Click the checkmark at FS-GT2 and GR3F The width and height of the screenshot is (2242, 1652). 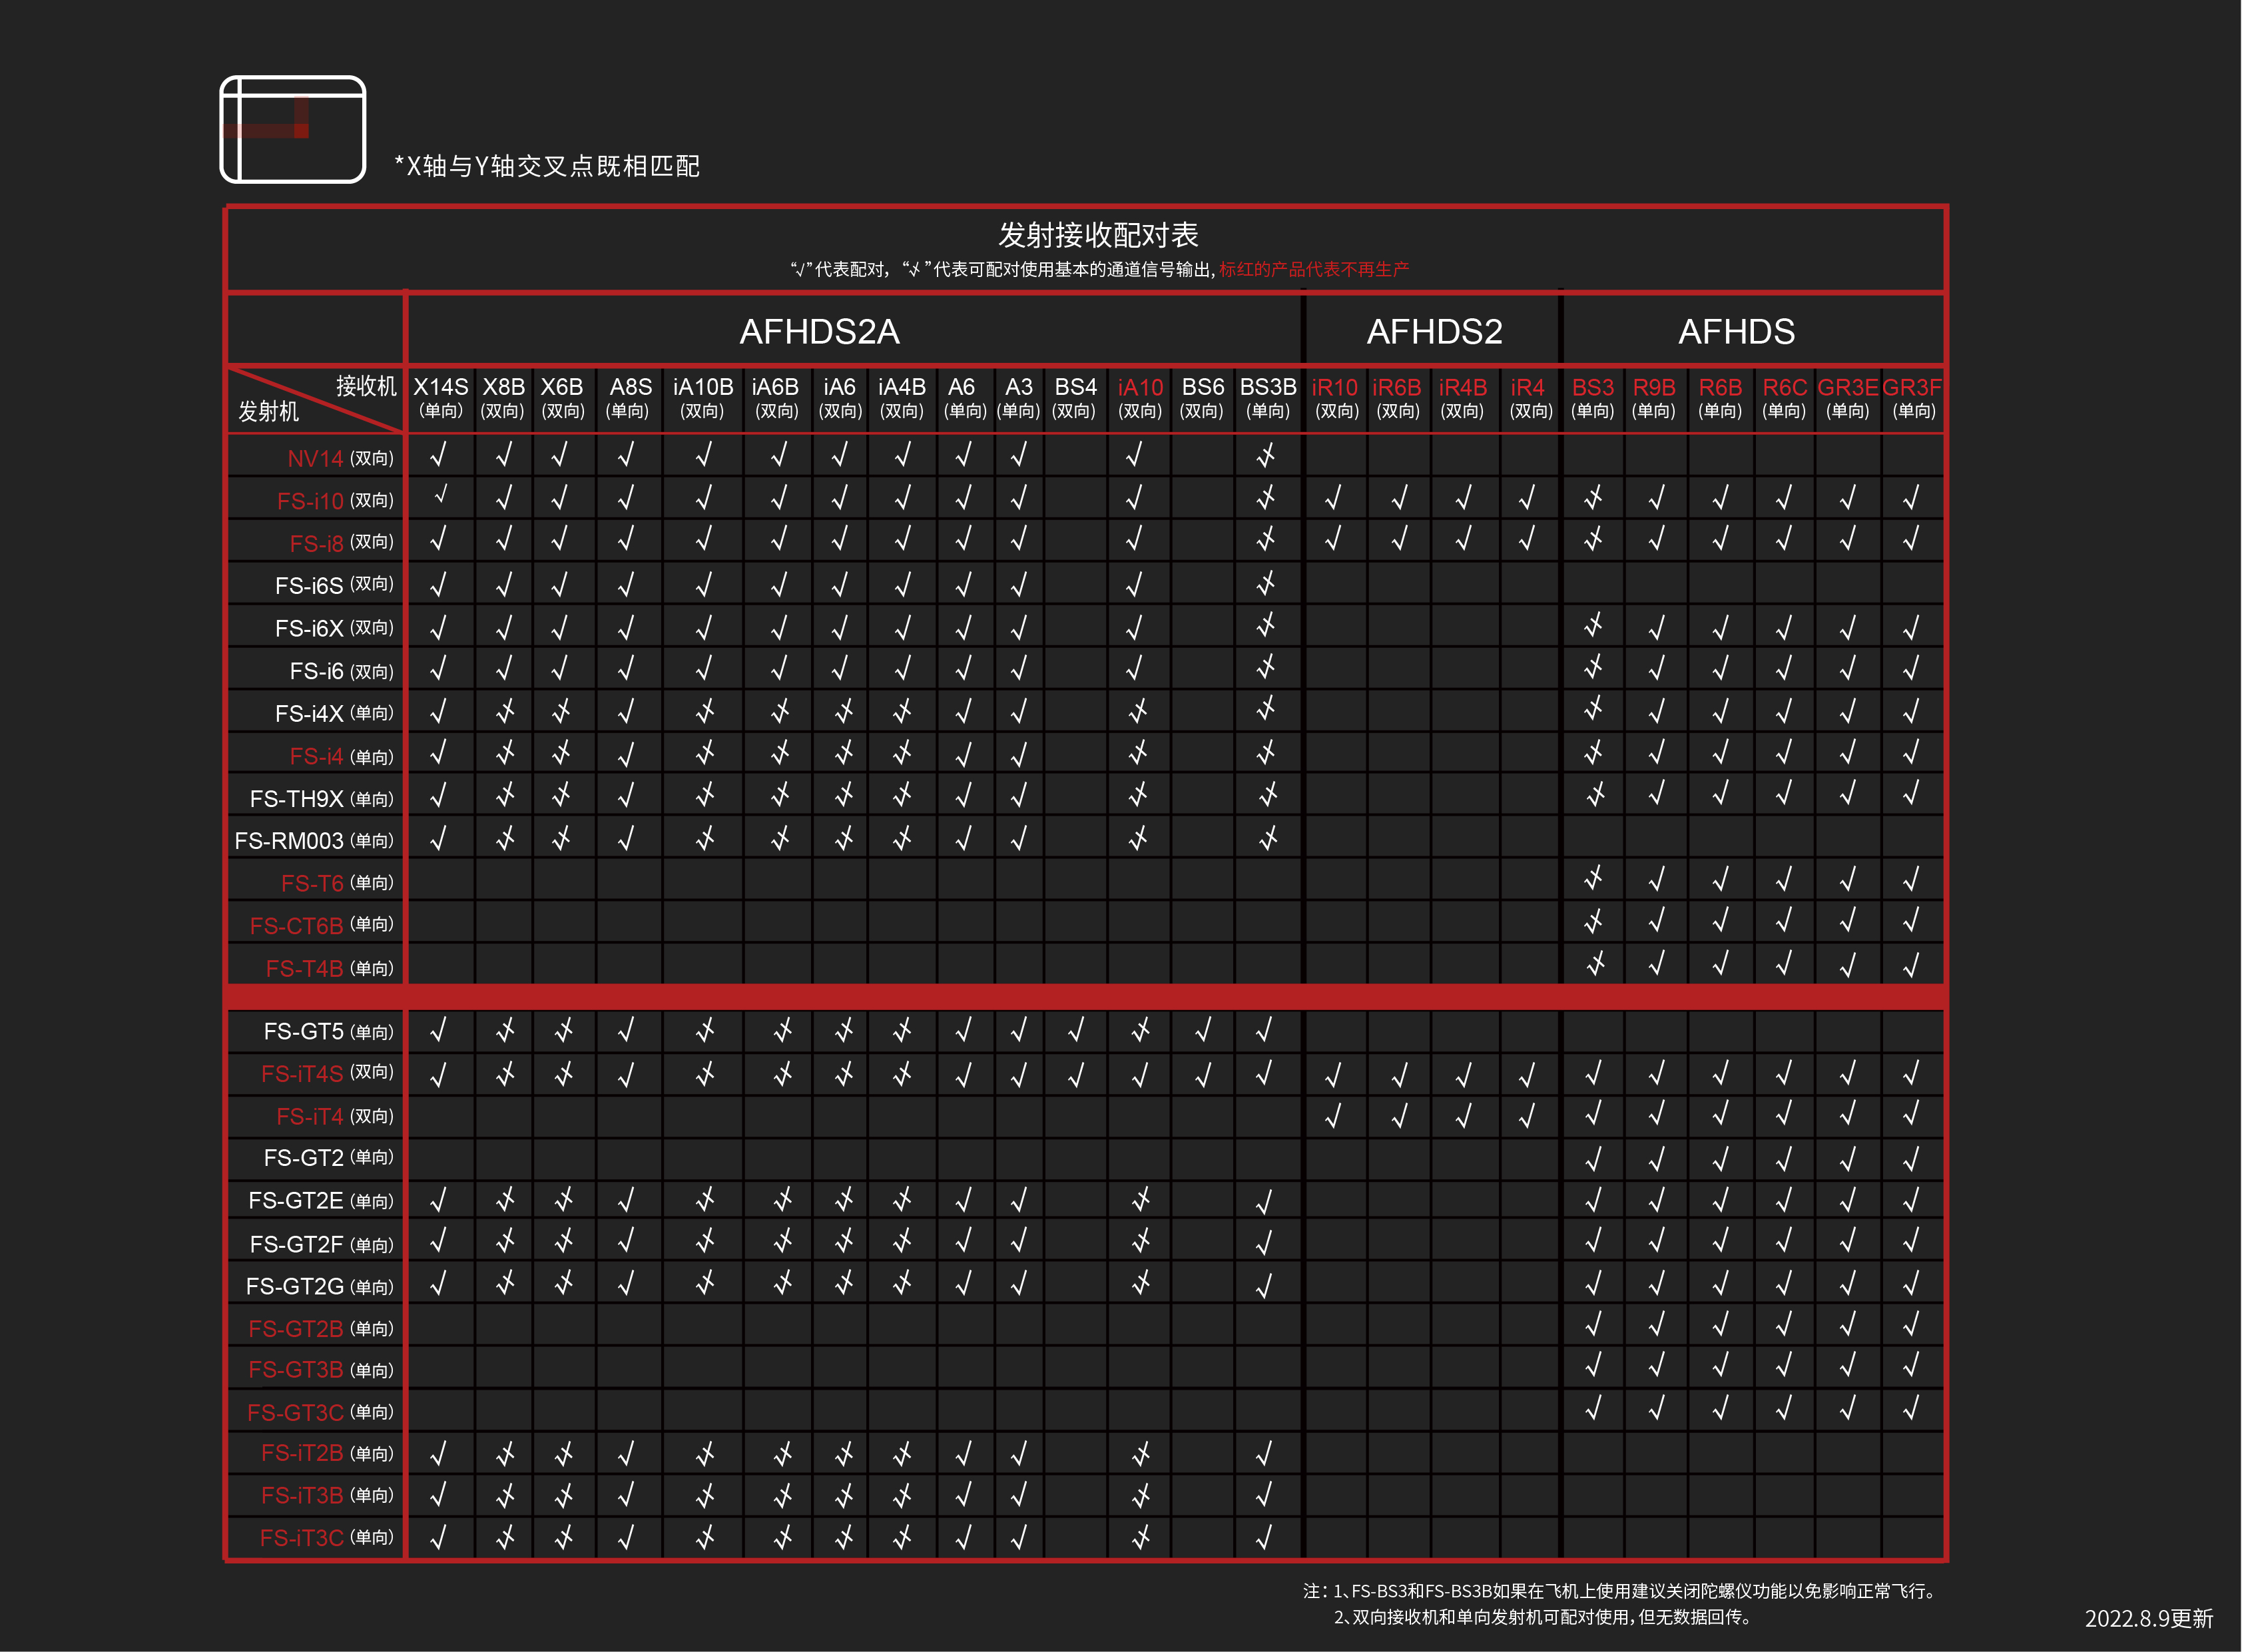click(1911, 1157)
